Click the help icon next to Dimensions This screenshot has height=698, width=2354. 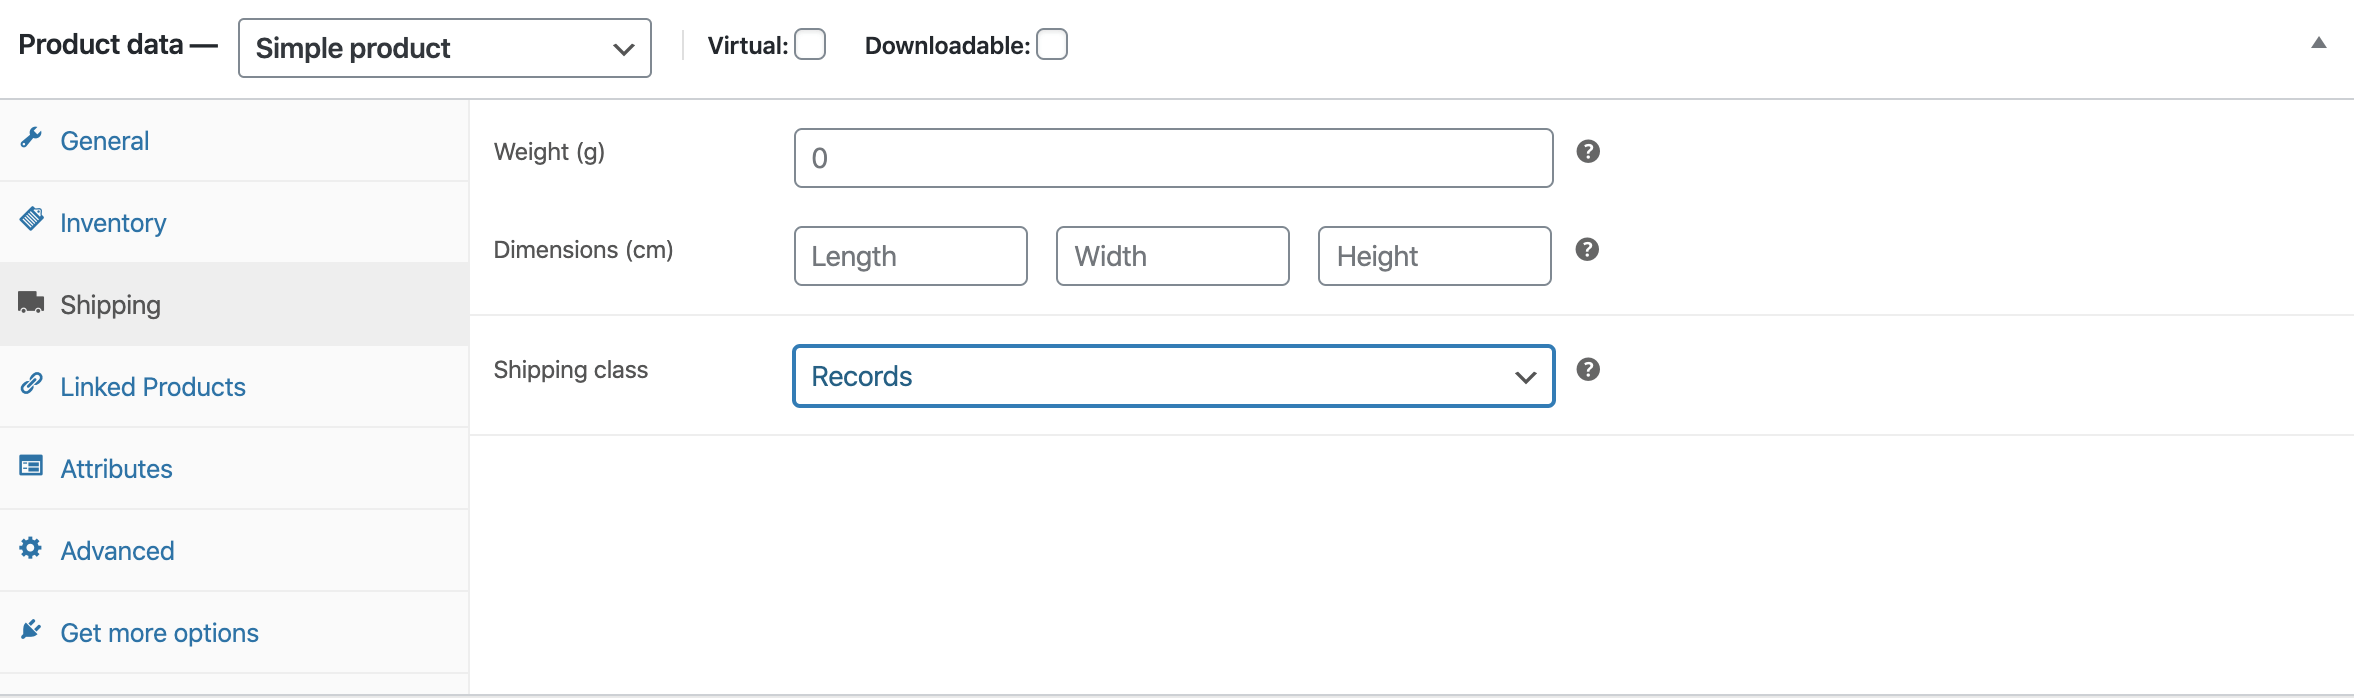pyautogui.click(x=1587, y=250)
